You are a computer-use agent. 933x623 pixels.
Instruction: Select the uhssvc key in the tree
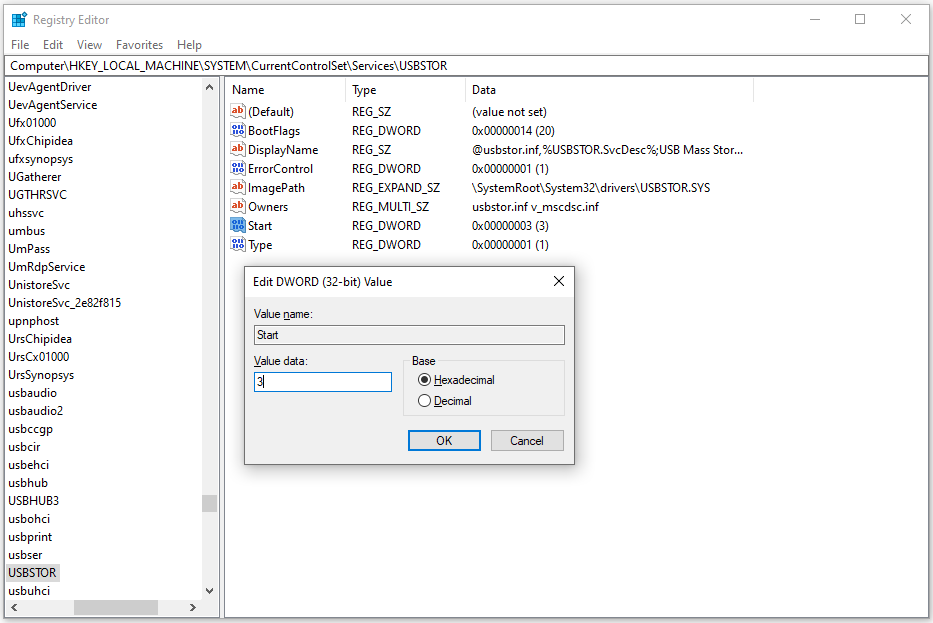click(26, 212)
